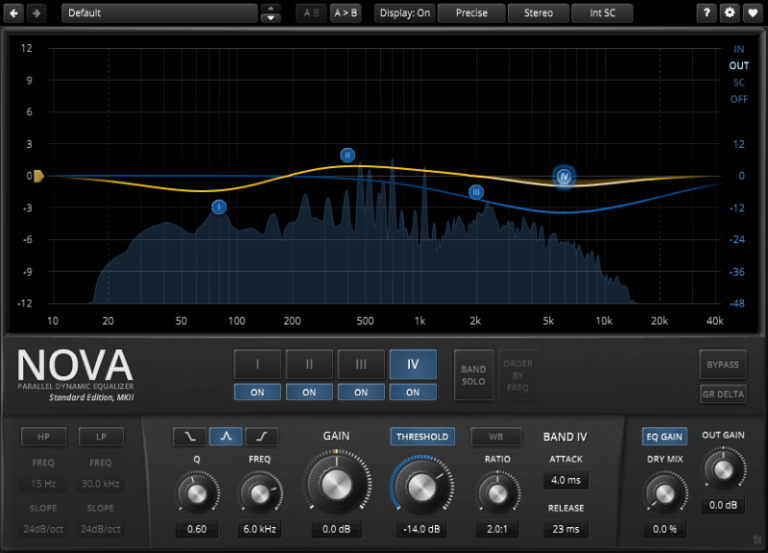Disable band III ON switch
Image resolution: width=768 pixels, height=553 pixels.
click(361, 392)
